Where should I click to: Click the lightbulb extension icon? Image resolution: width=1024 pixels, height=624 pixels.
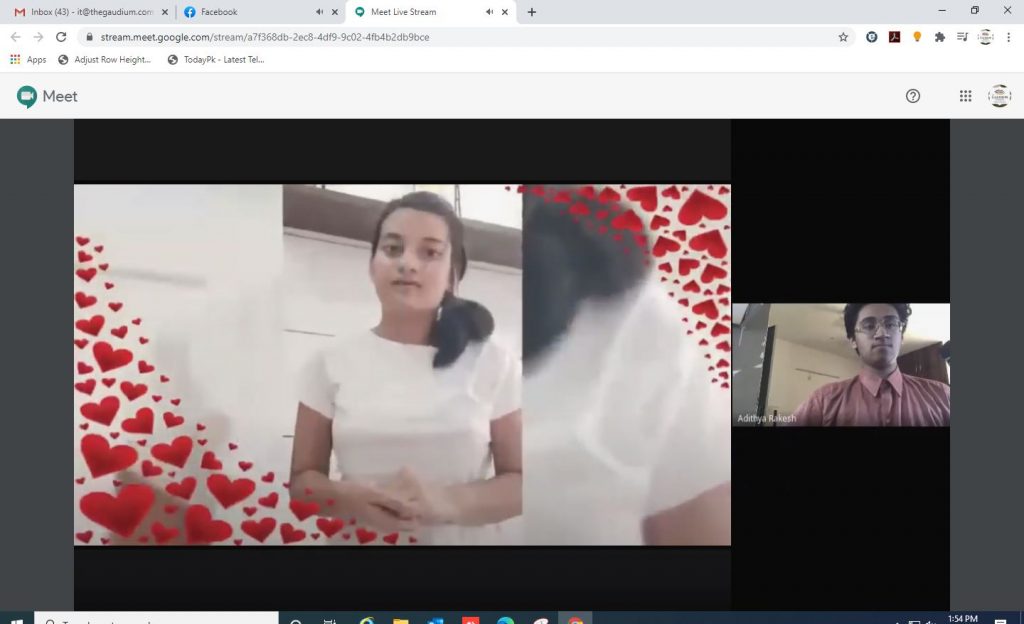coord(917,37)
